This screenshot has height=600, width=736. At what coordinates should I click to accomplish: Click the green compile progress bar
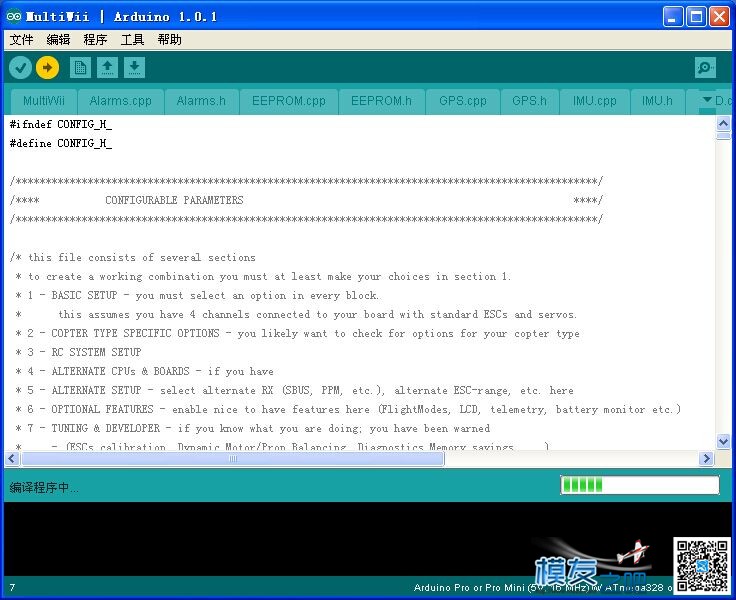click(639, 485)
